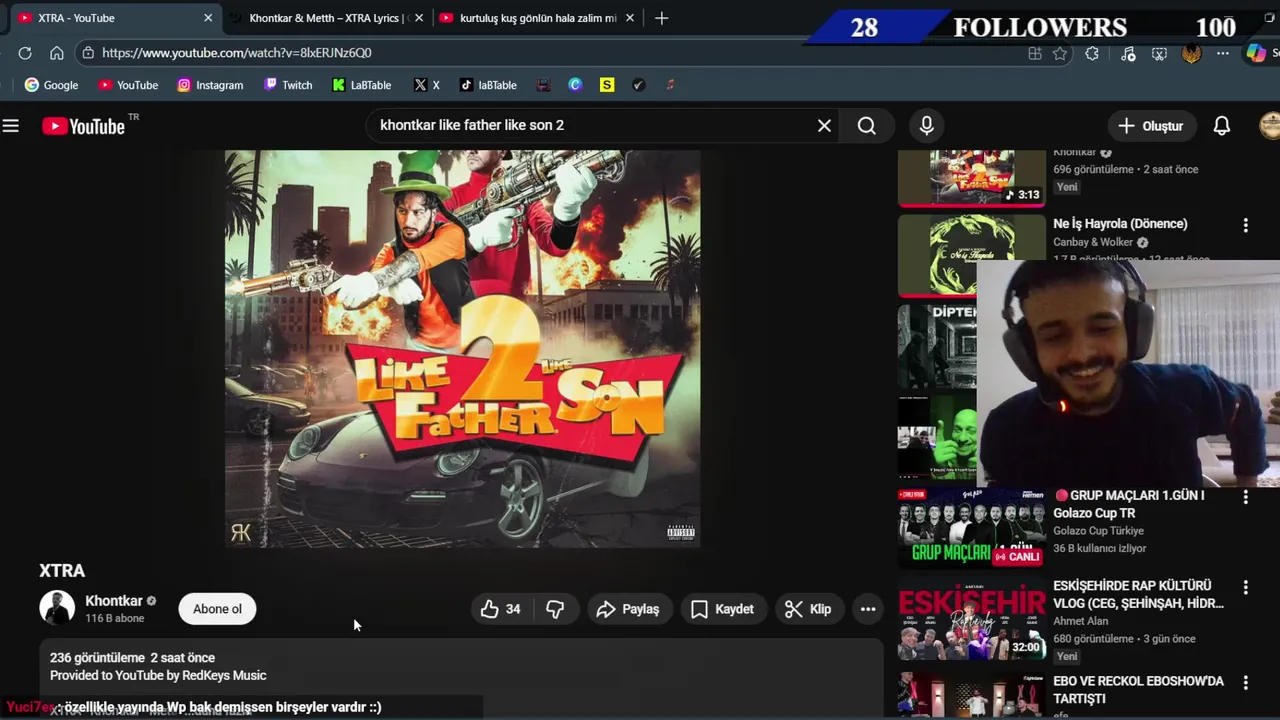Open the three-dot more actions under the video
1280x720 pixels.
(868, 609)
